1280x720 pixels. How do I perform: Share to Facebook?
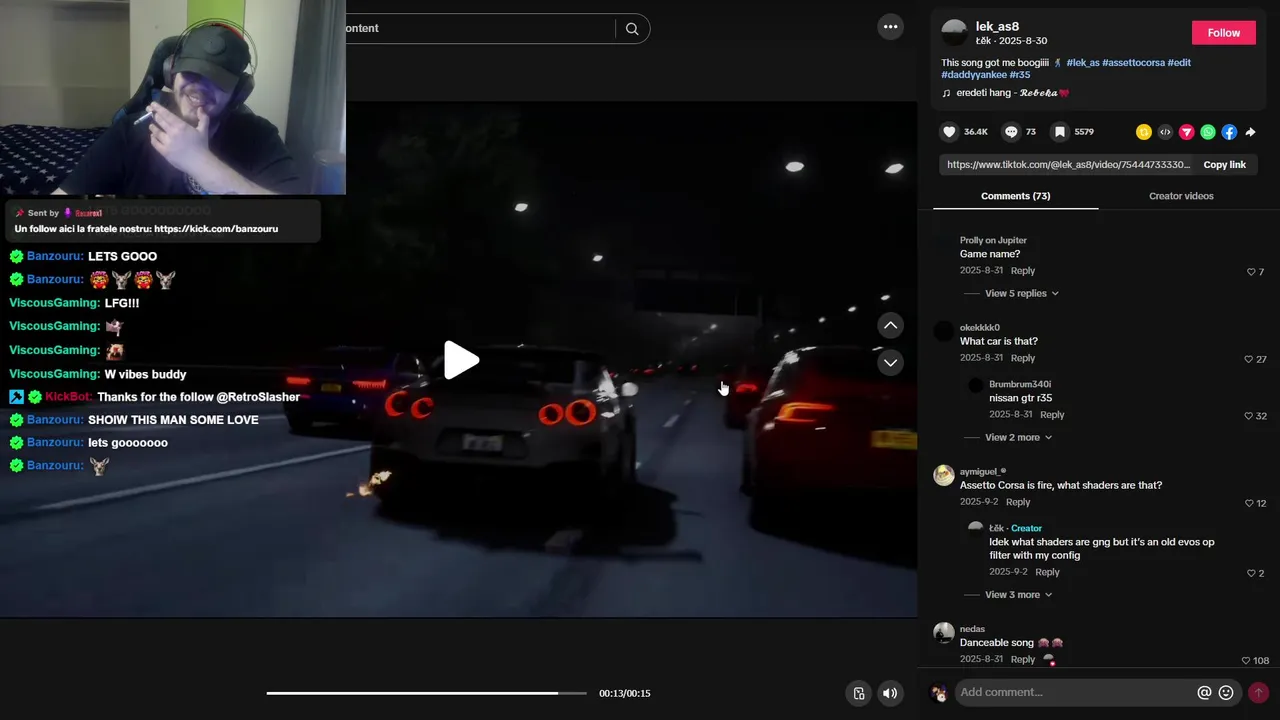coord(1229,132)
